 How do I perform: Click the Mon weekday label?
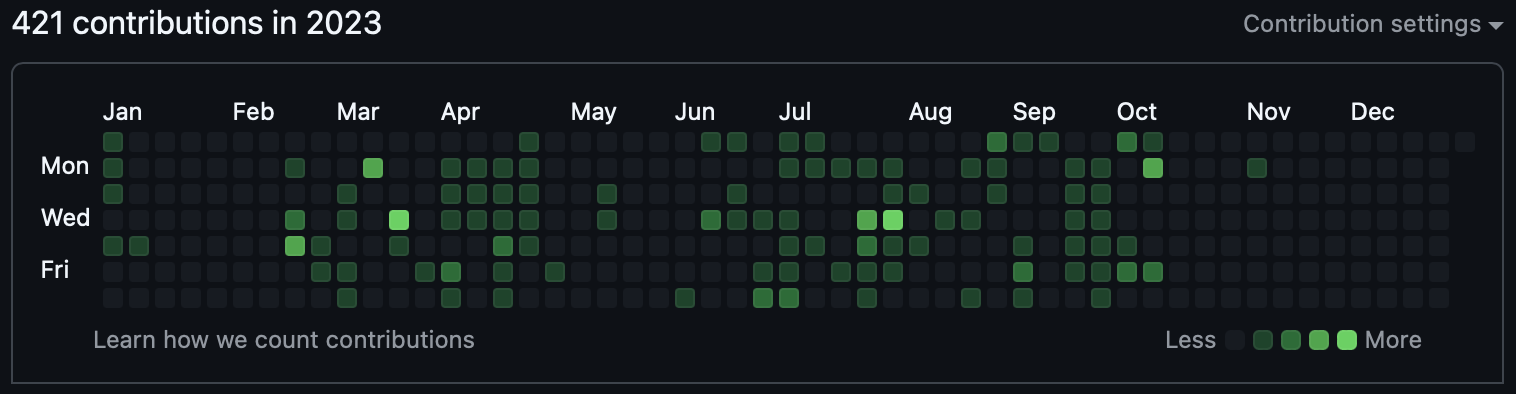[65, 166]
